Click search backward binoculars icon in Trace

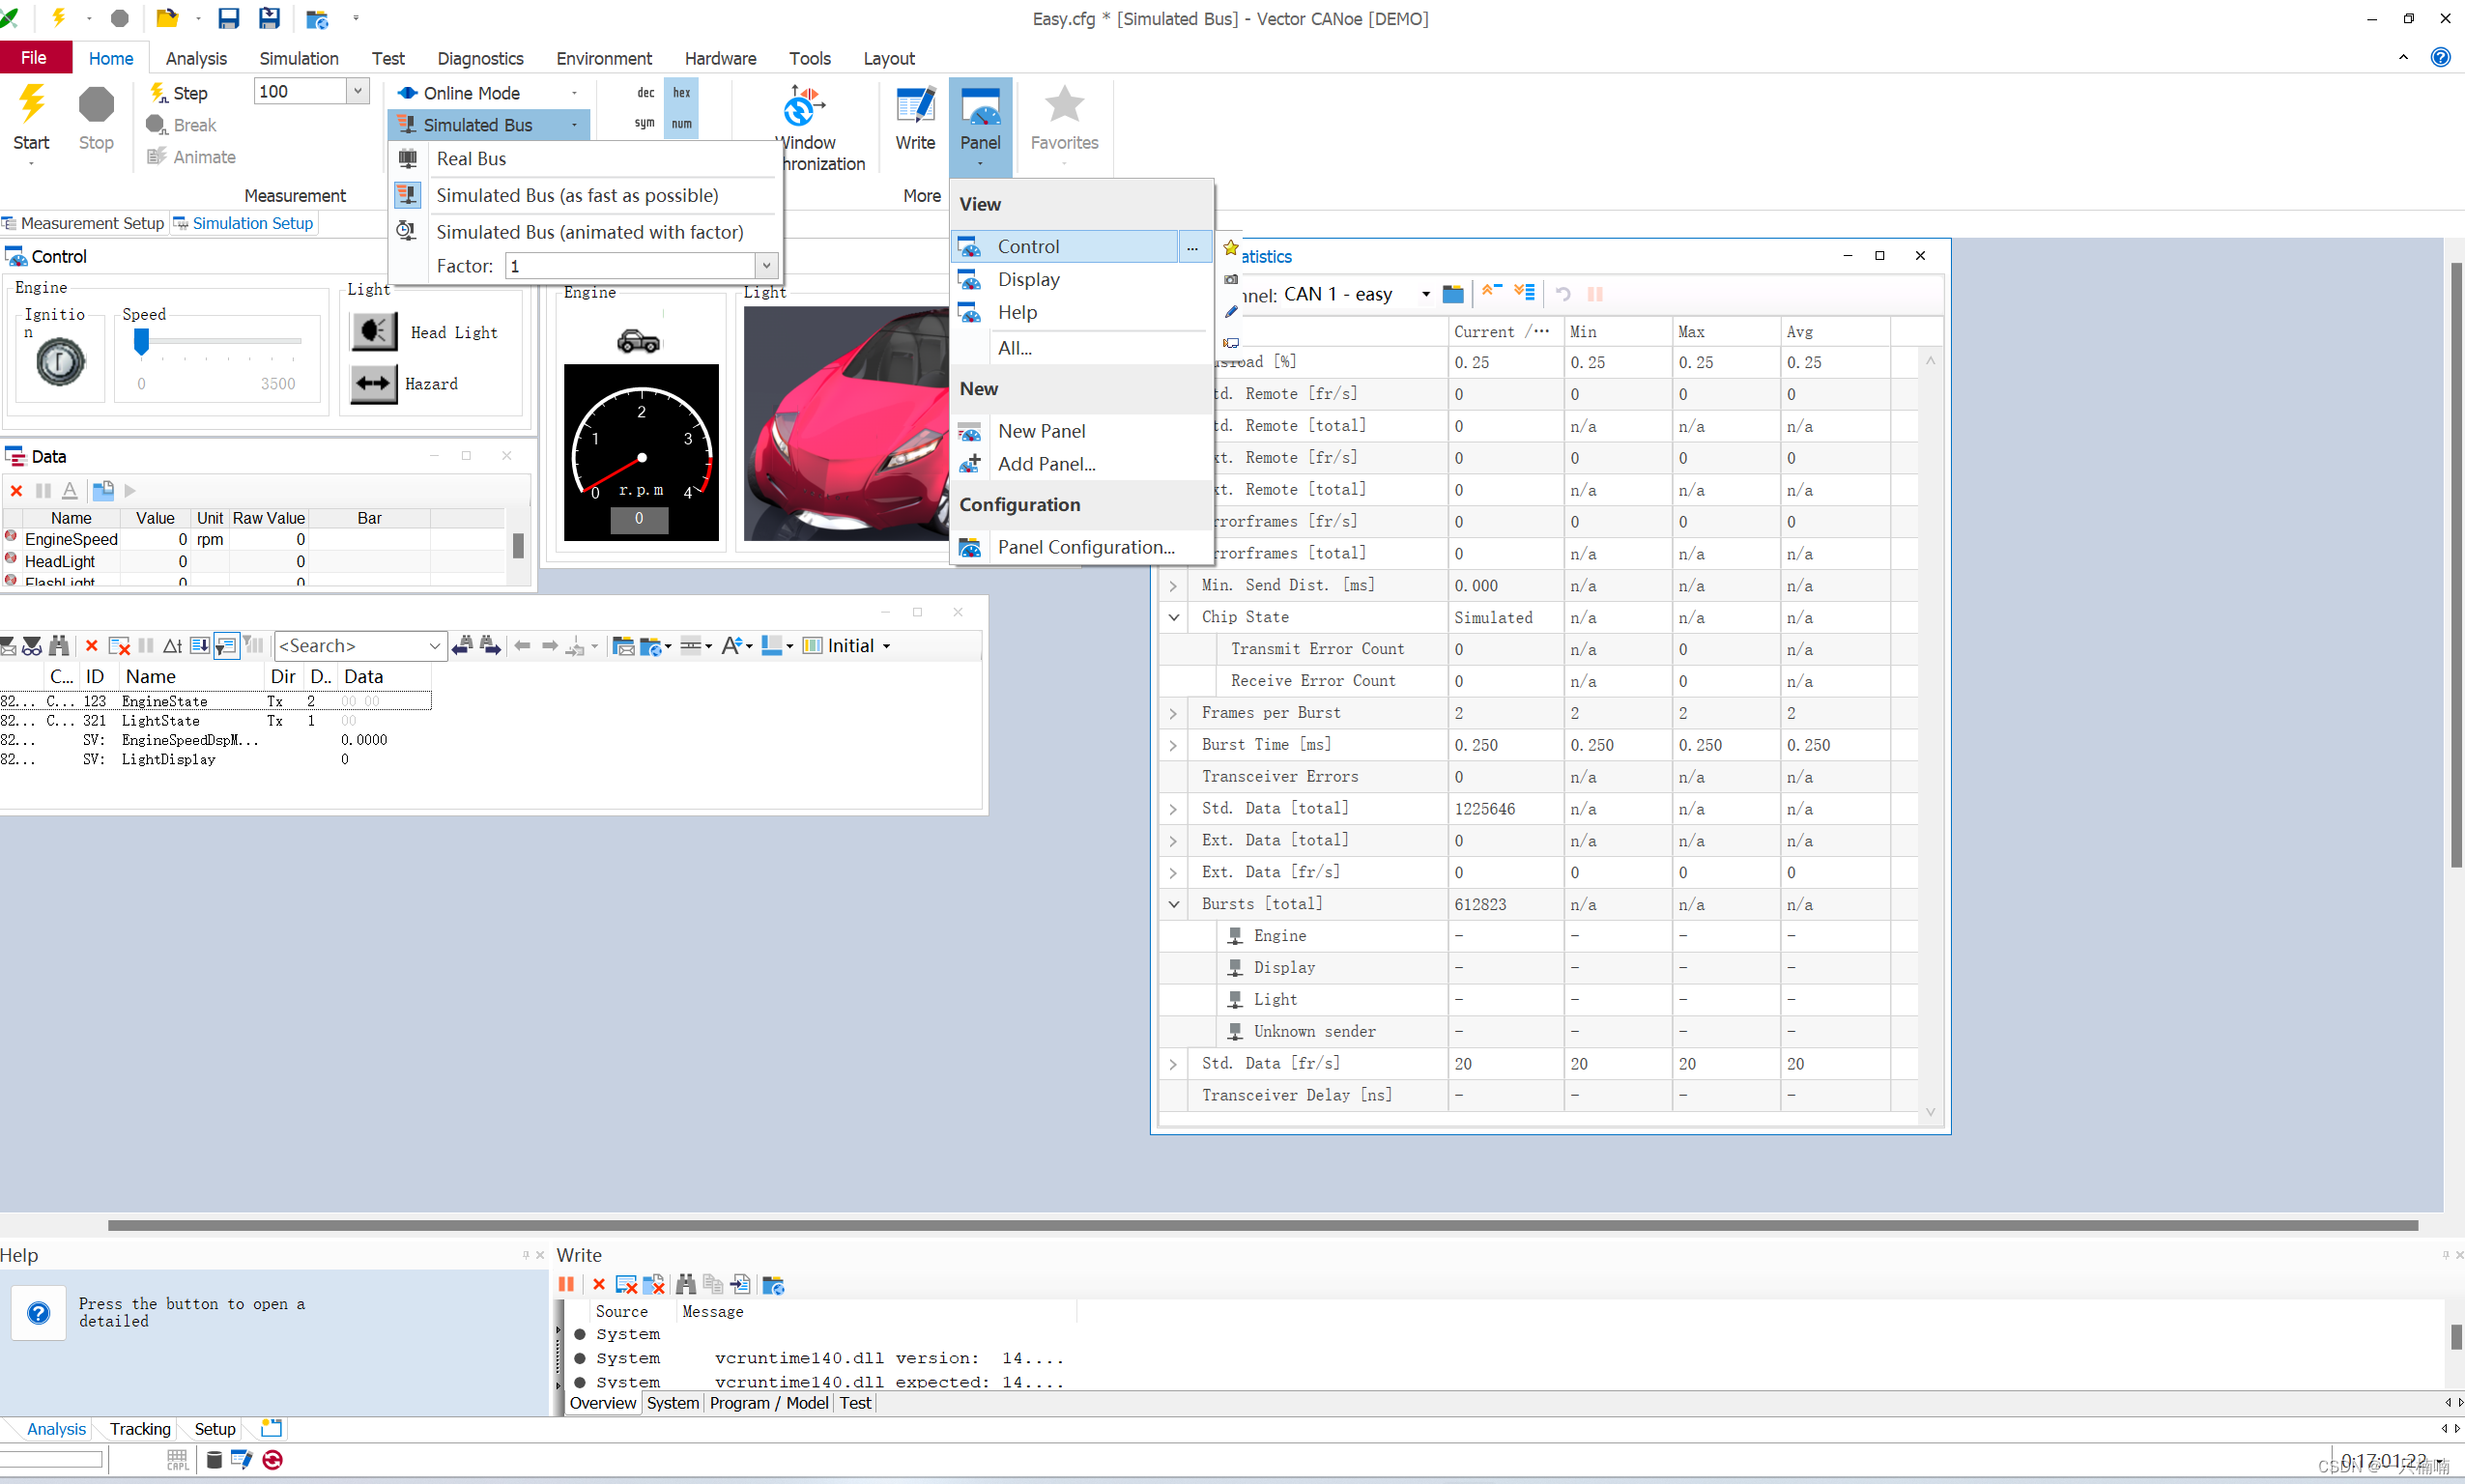pos(462,646)
